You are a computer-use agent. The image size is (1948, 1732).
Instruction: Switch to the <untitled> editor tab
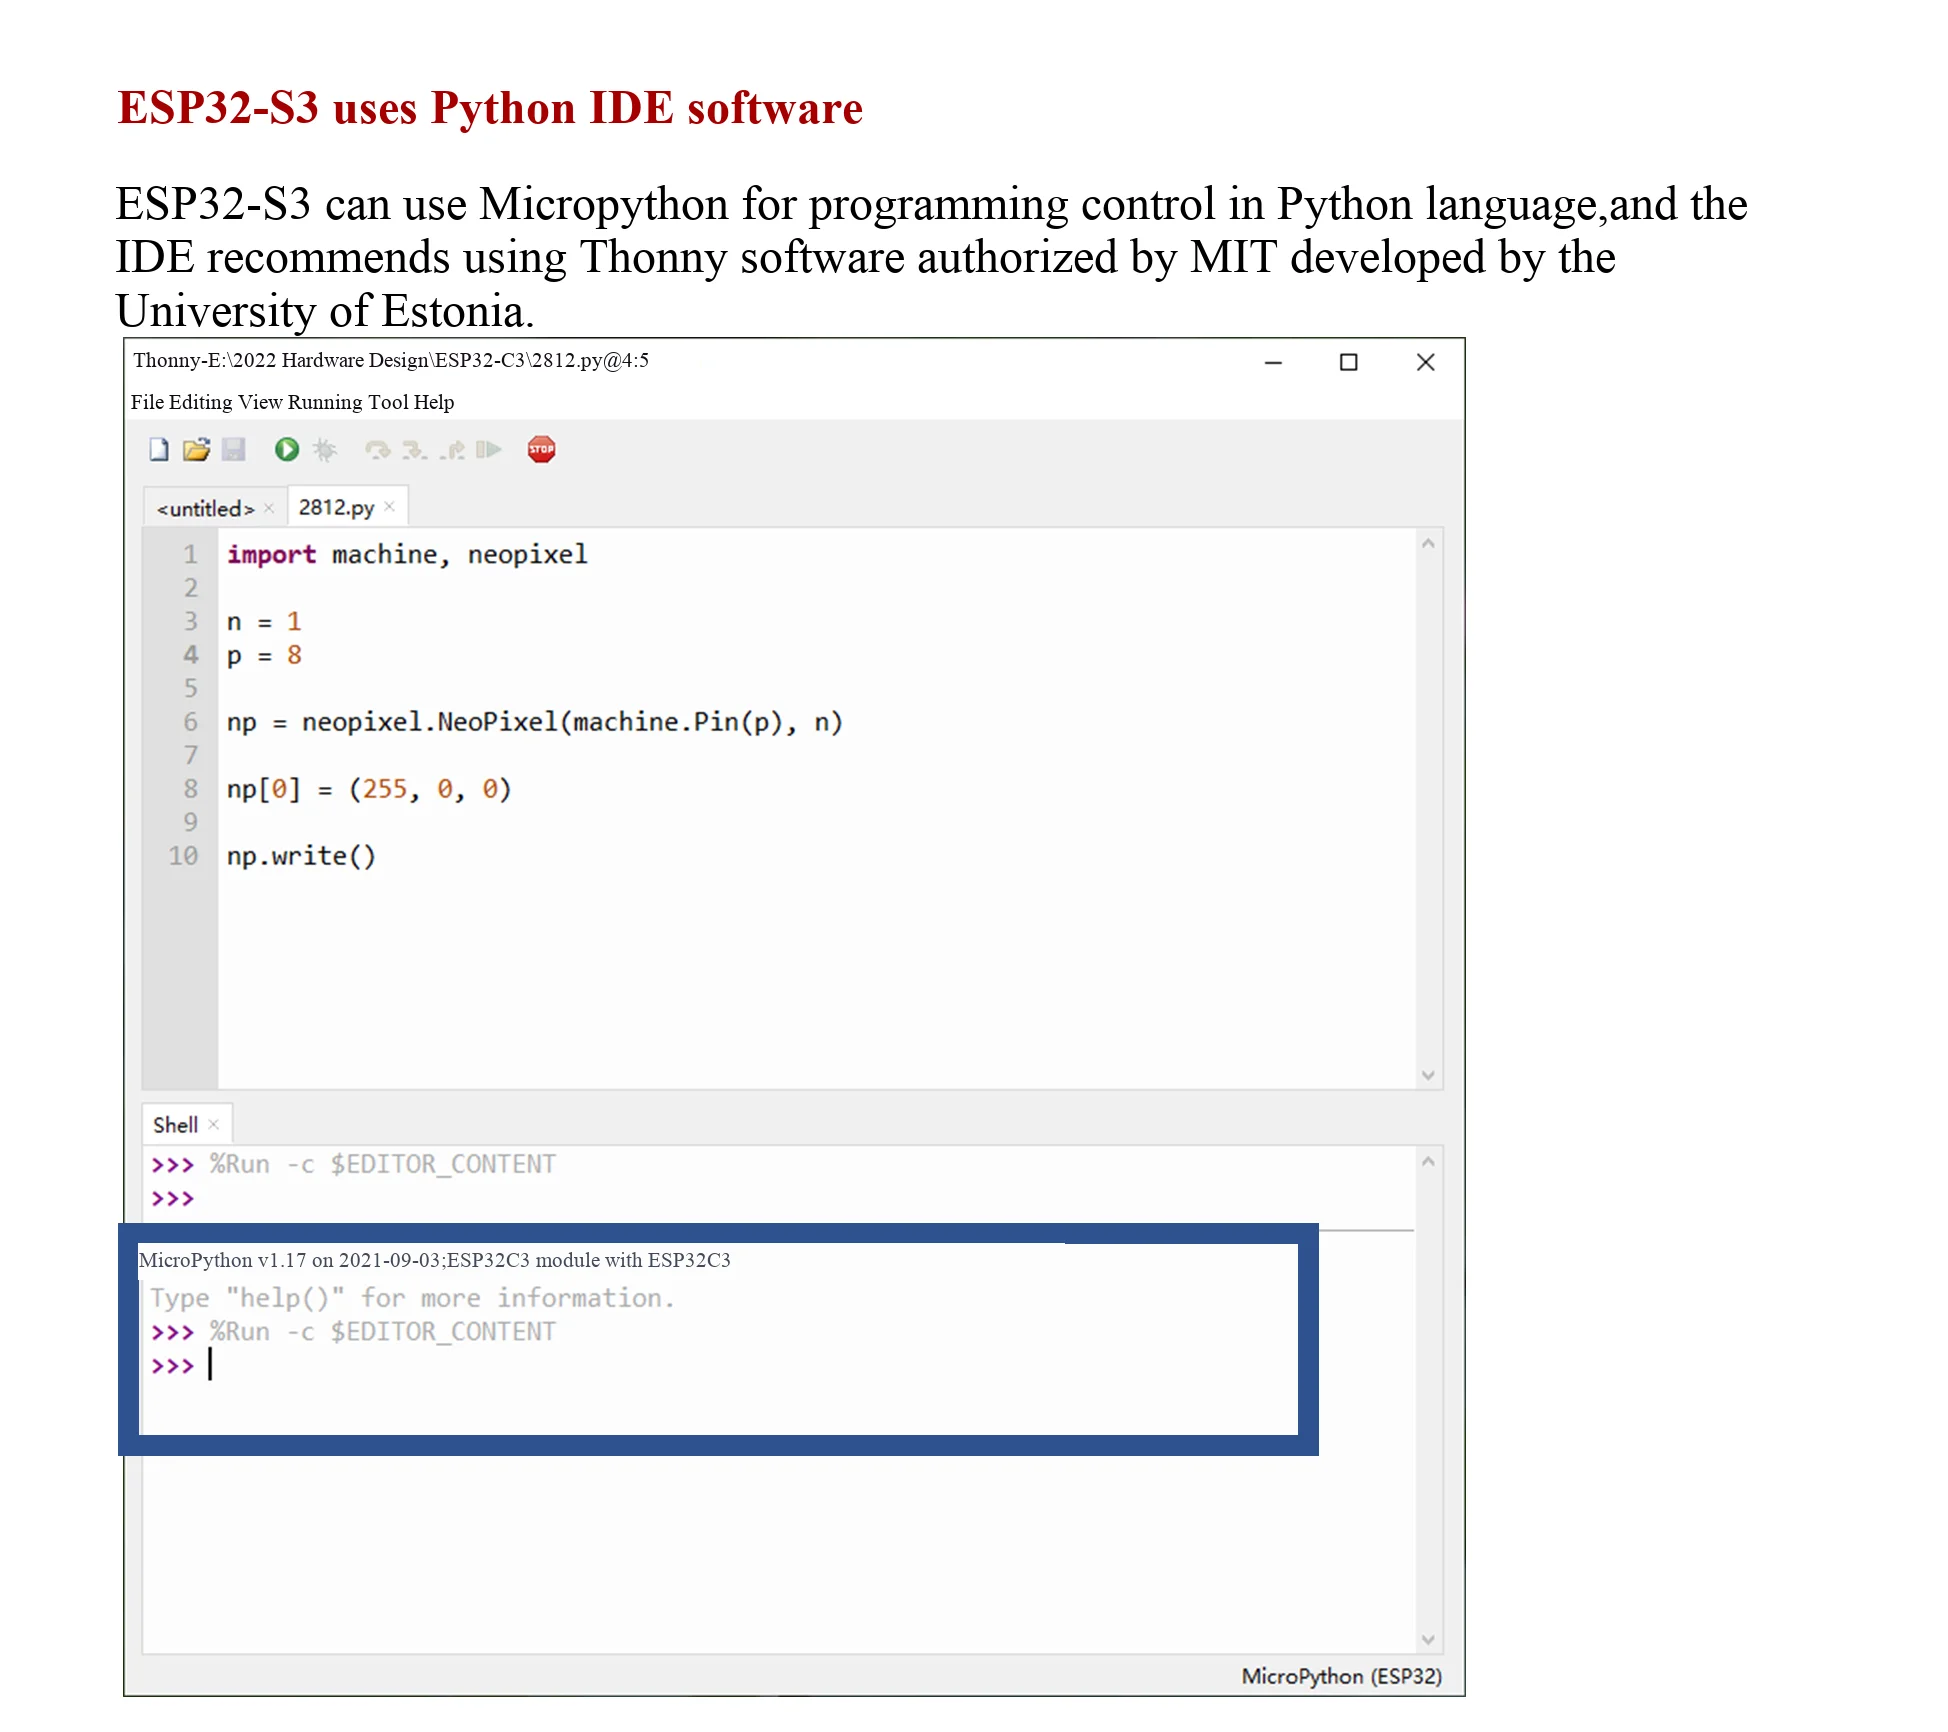pos(206,509)
